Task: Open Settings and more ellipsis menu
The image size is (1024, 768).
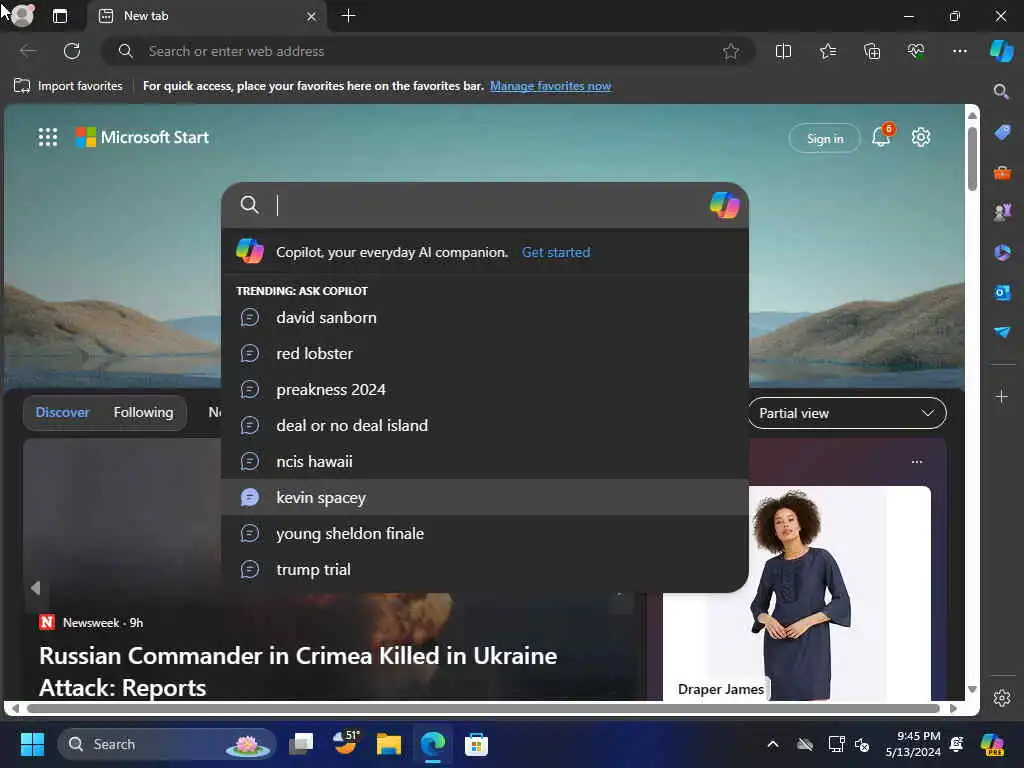Action: click(959, 51)
